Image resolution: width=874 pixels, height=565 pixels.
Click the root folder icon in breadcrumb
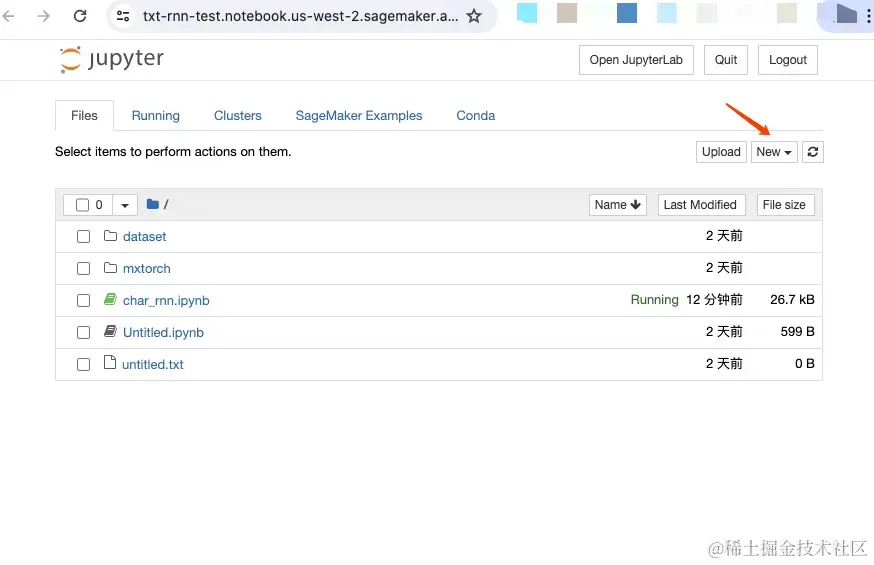[153, 204]
